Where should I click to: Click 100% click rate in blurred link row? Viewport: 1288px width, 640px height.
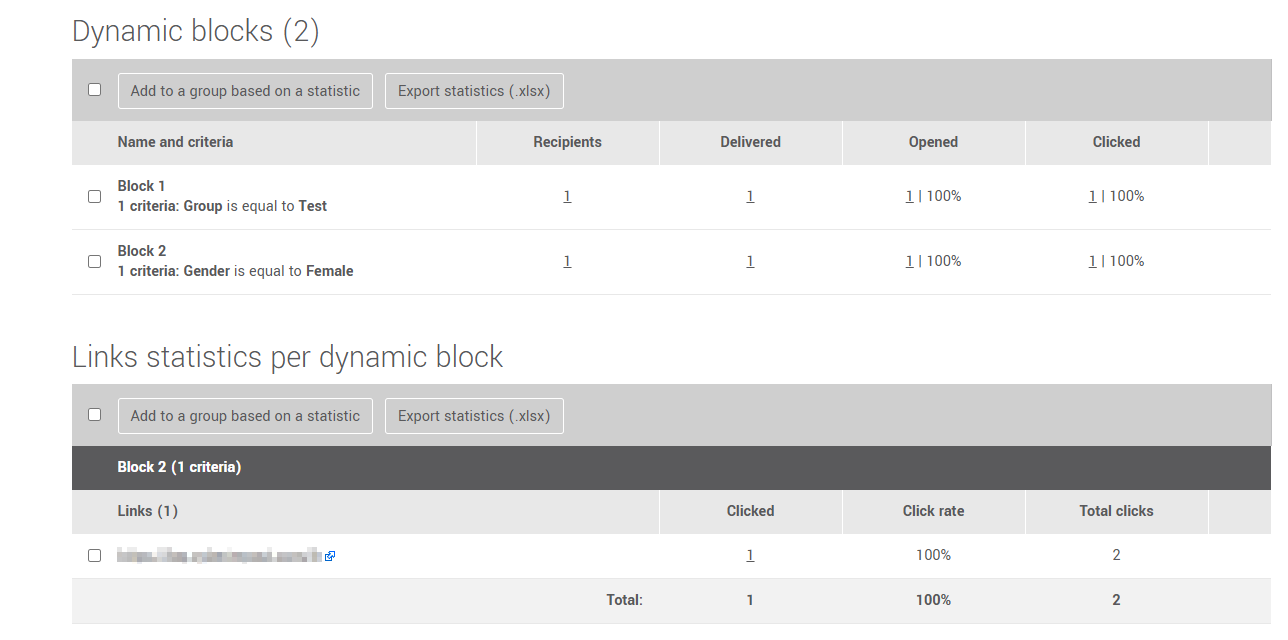(x=933, y=555)
